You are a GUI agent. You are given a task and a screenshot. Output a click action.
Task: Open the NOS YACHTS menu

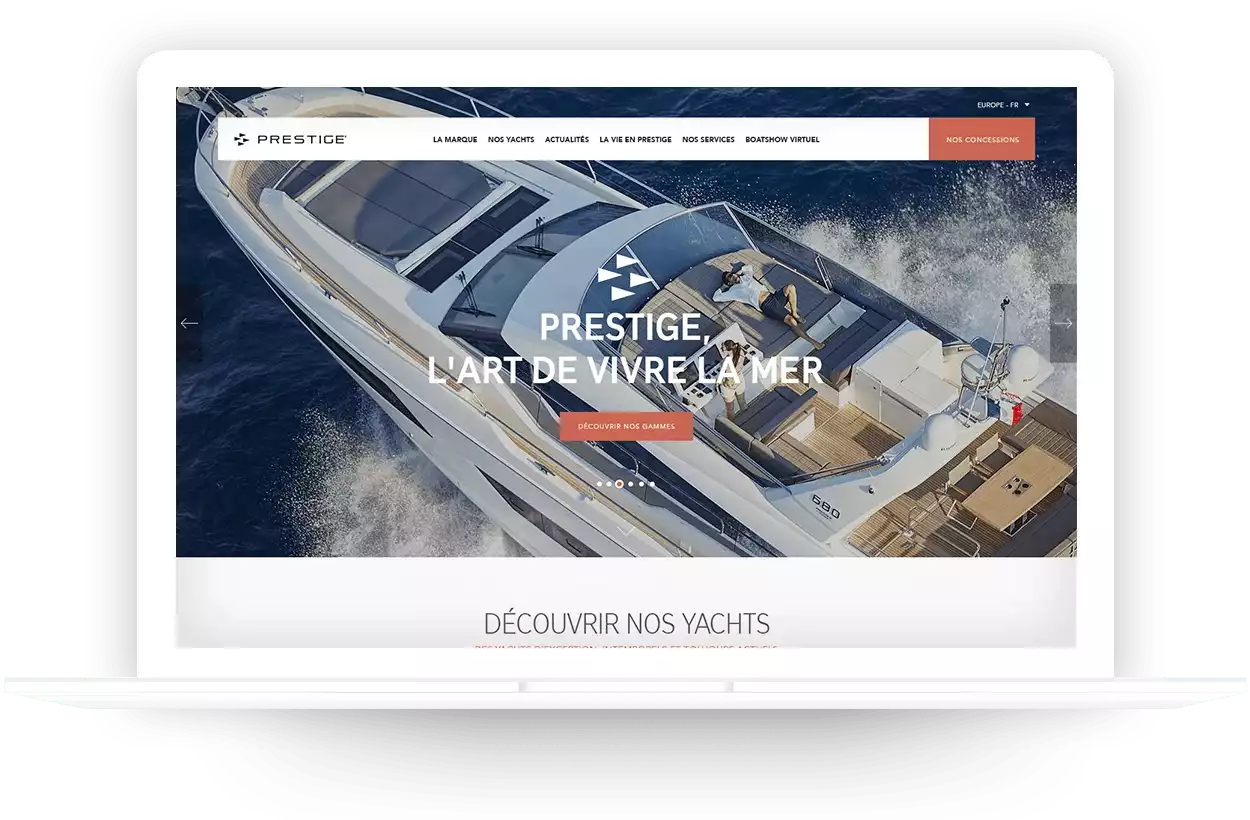click(x=511, y=140)
